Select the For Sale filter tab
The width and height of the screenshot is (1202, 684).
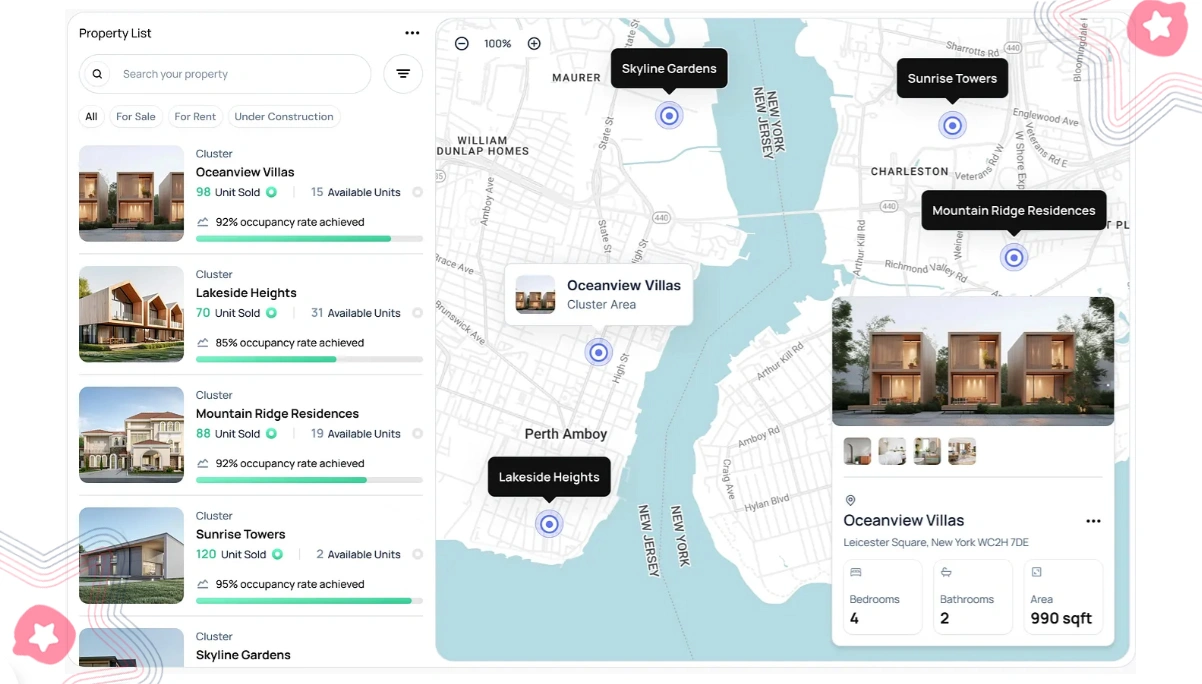[136, 117]
